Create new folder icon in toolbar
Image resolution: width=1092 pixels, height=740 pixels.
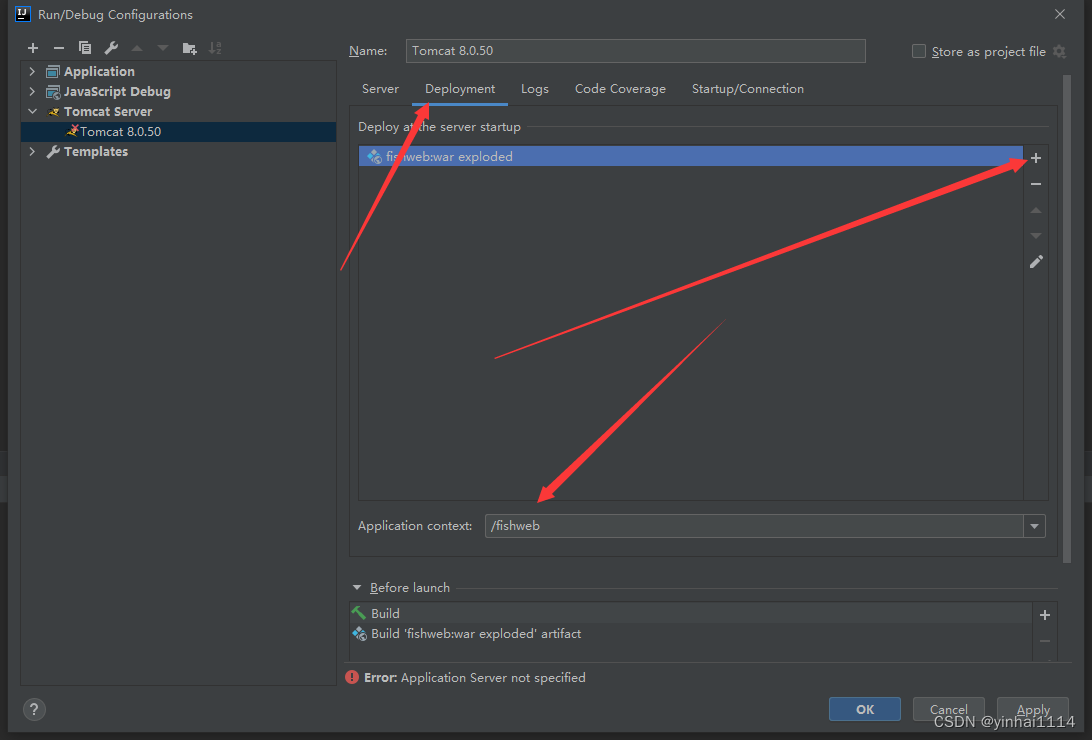click(189, 48)
